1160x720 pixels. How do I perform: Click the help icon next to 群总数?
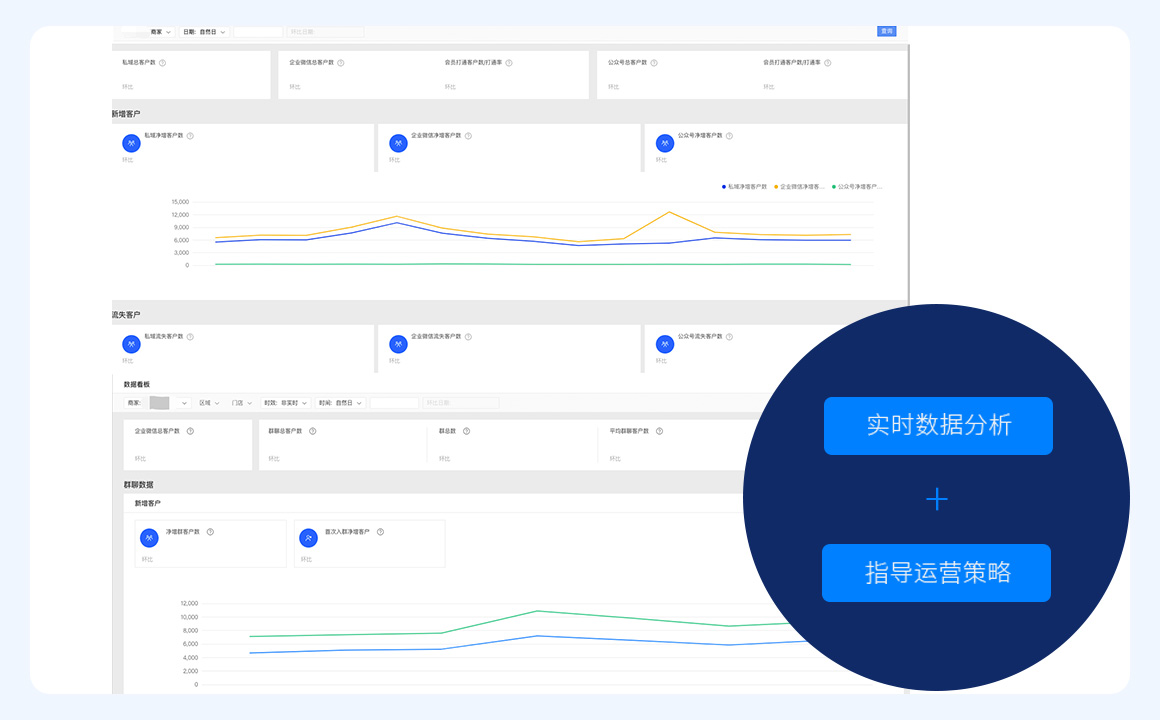click(466, 431)
